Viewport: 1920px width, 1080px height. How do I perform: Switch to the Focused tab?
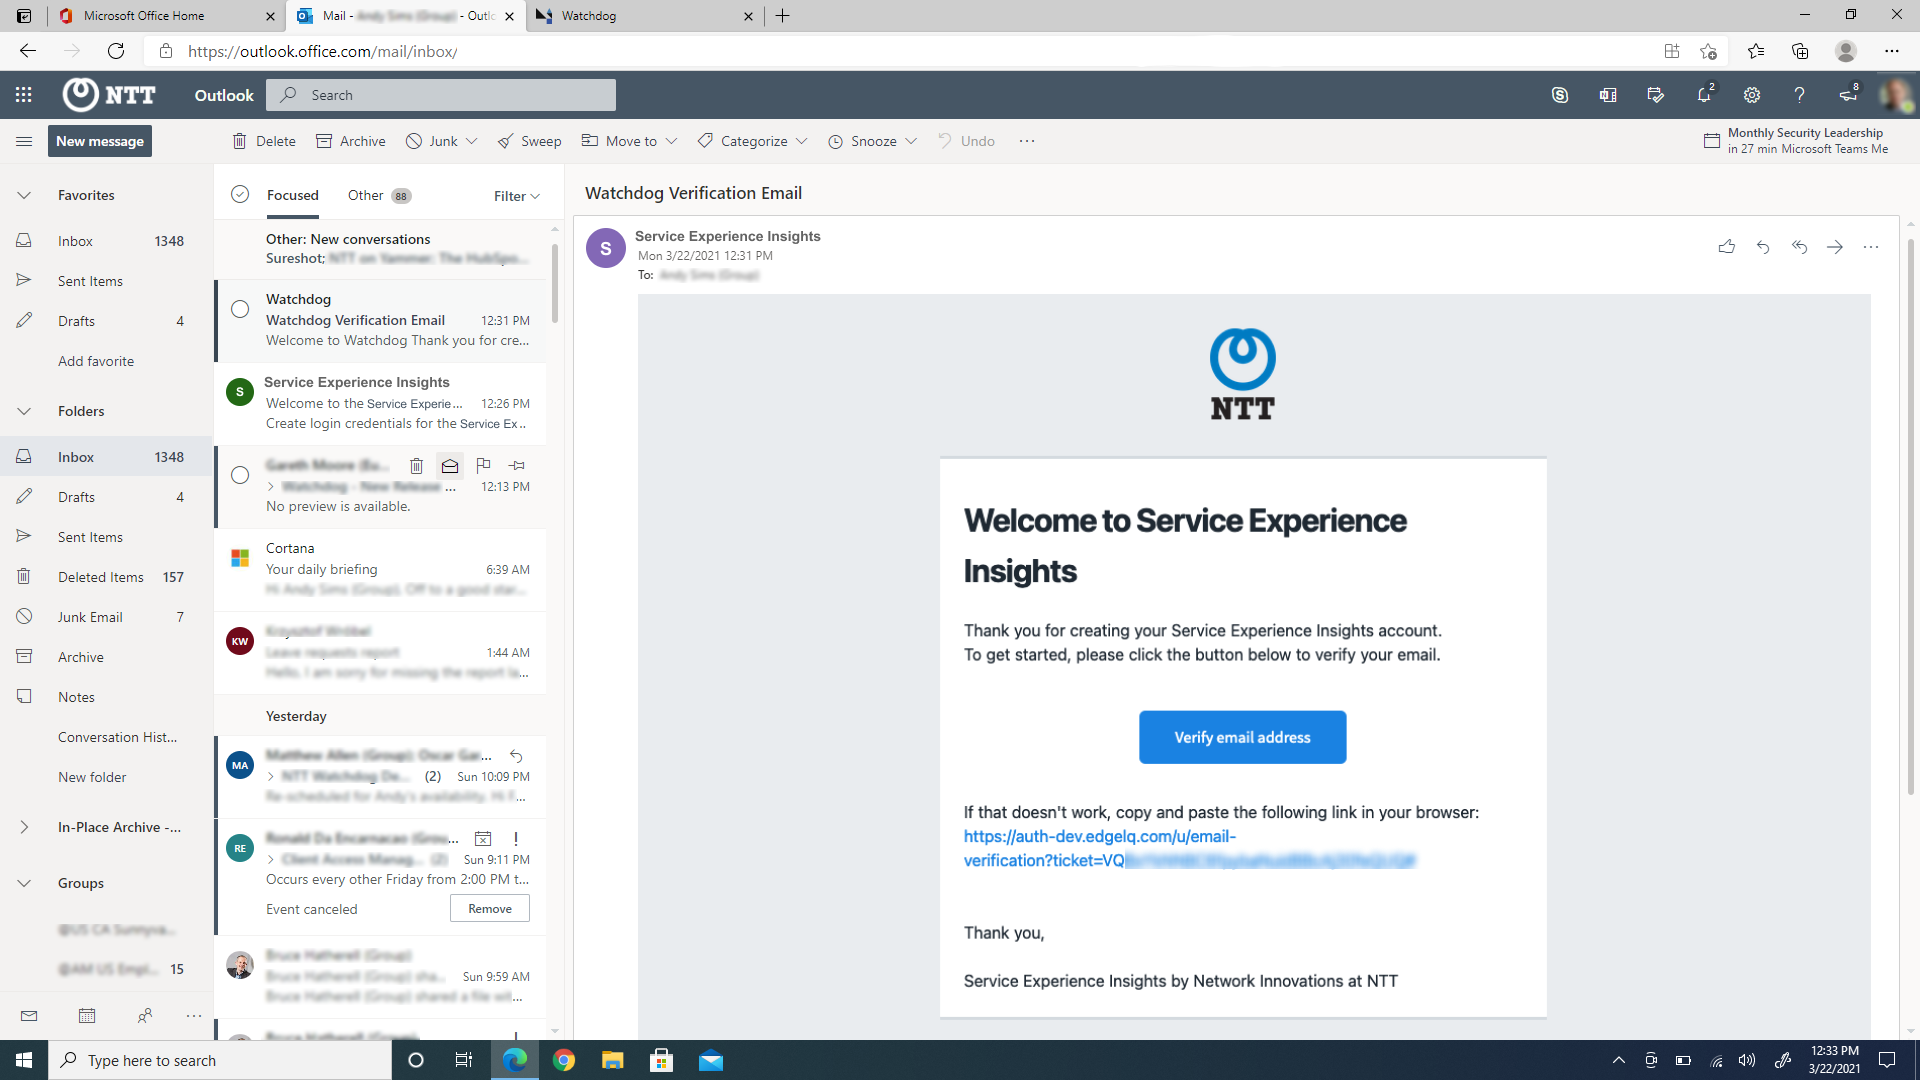click(293, 195)
